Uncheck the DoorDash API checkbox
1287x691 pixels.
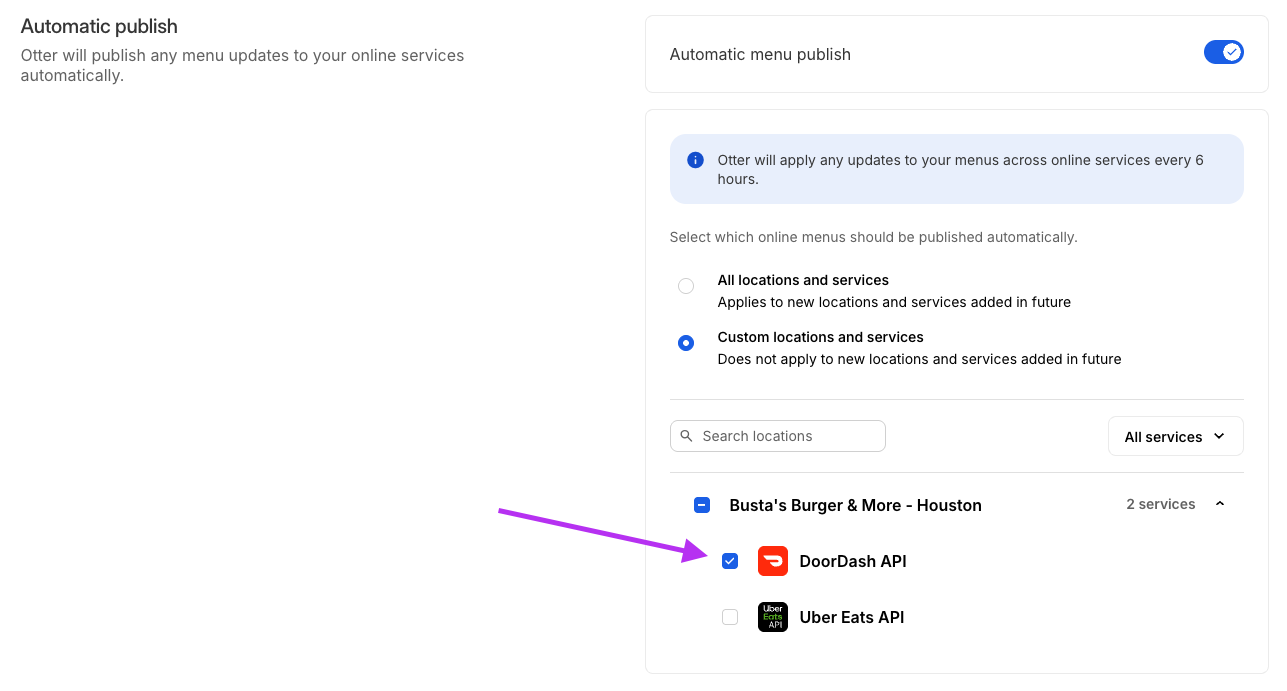tap(730, 561)
